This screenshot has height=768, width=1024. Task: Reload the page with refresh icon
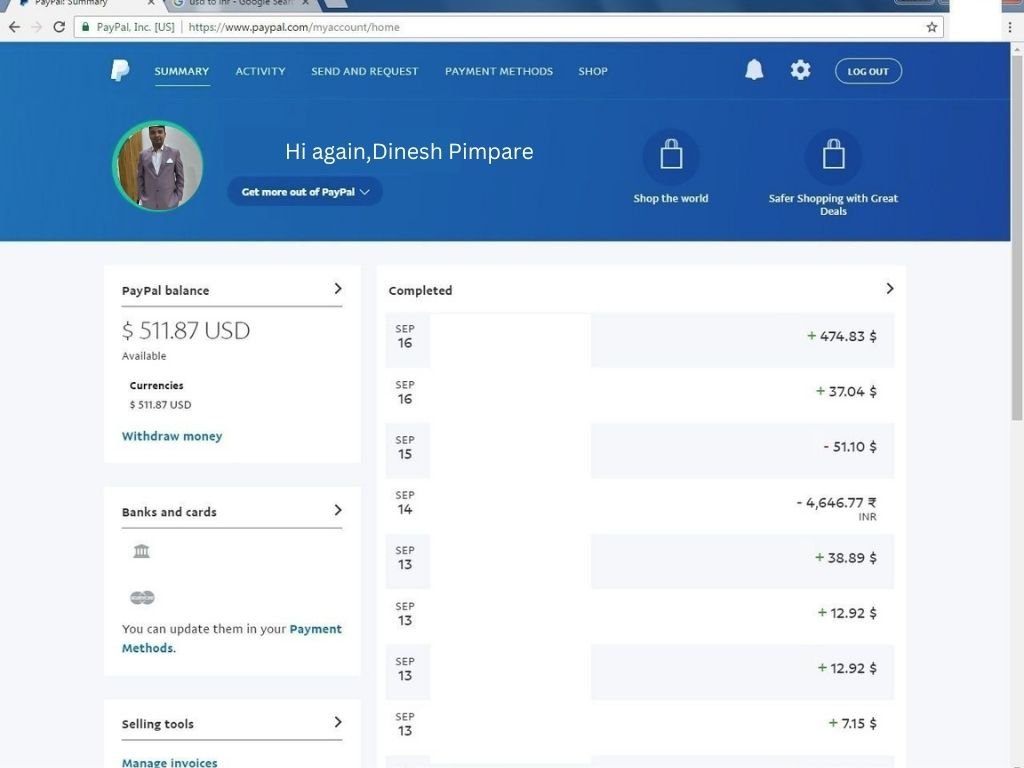[x=59, y=27]
